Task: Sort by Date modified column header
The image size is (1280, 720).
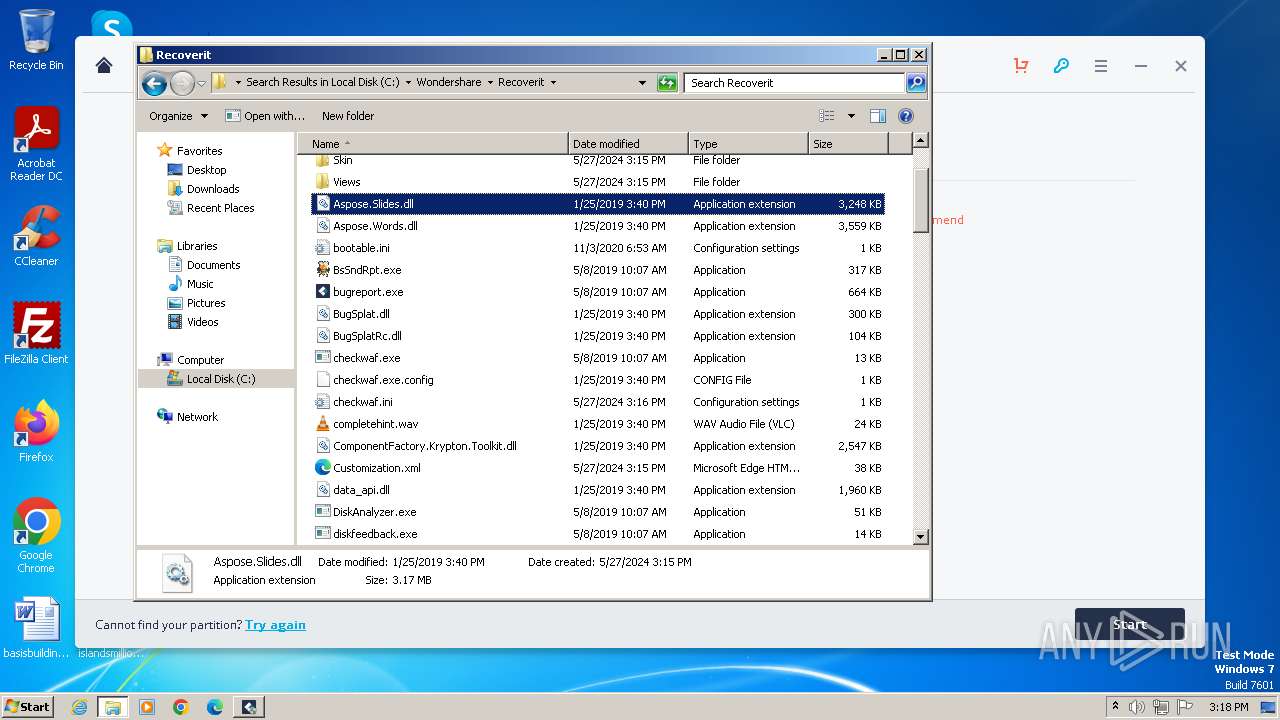Action: point(628,144)
